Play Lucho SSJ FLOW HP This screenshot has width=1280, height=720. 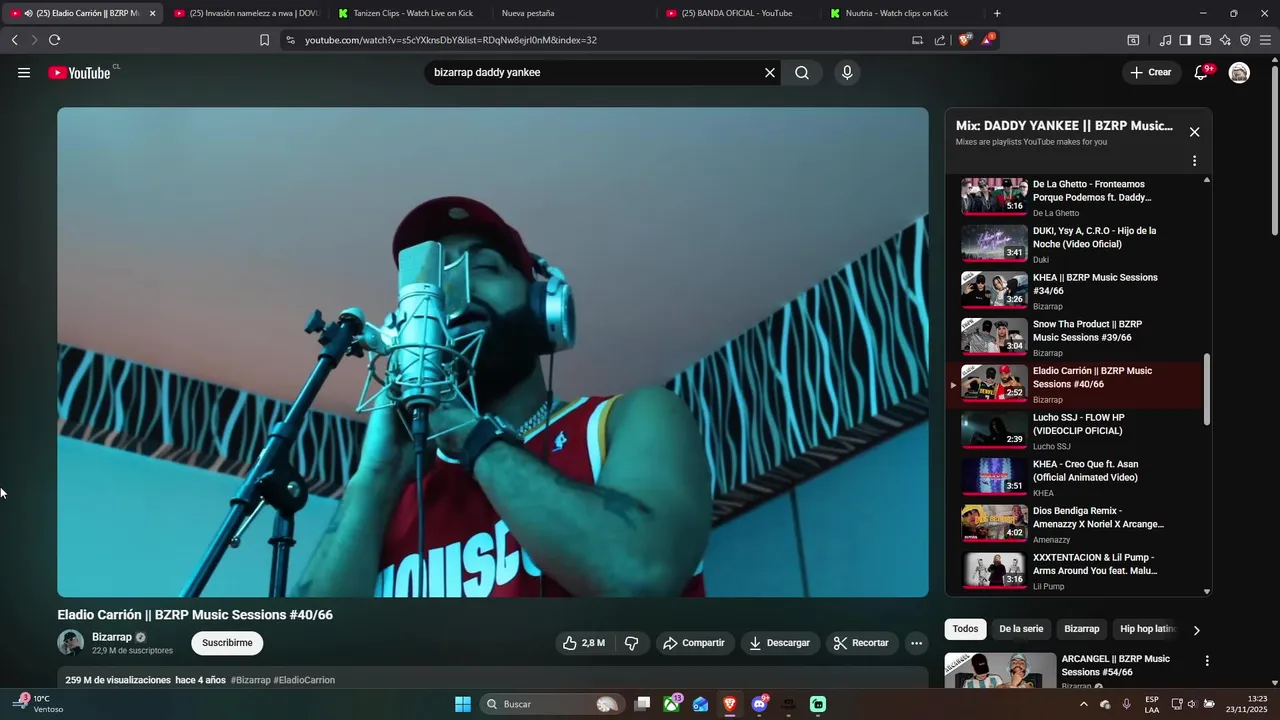(1075, 431)
